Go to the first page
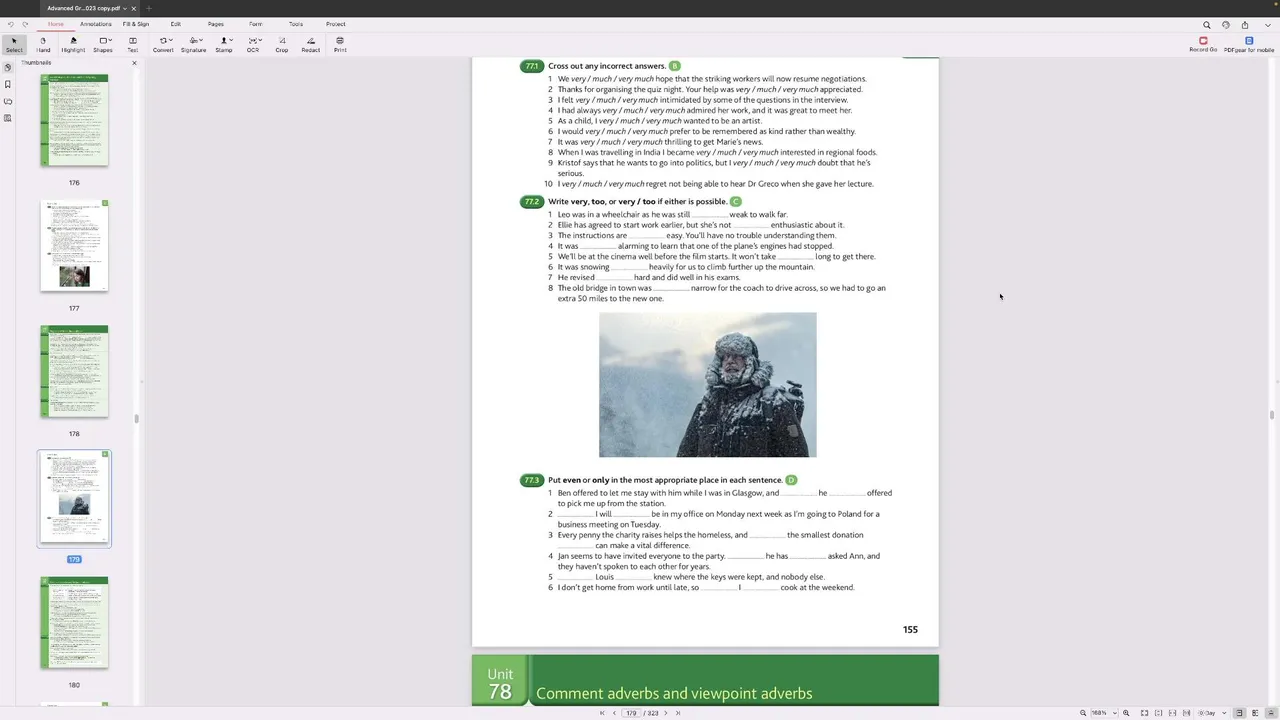This screenshot has width=1280, height=720. 602,713
